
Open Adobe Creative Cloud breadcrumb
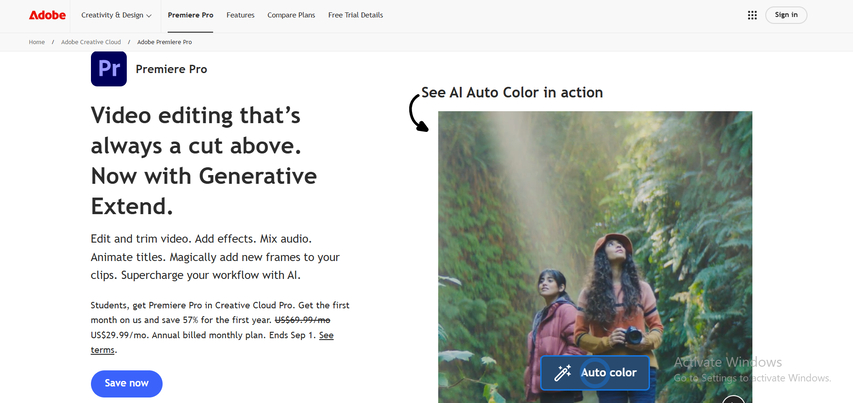(91, 42)
